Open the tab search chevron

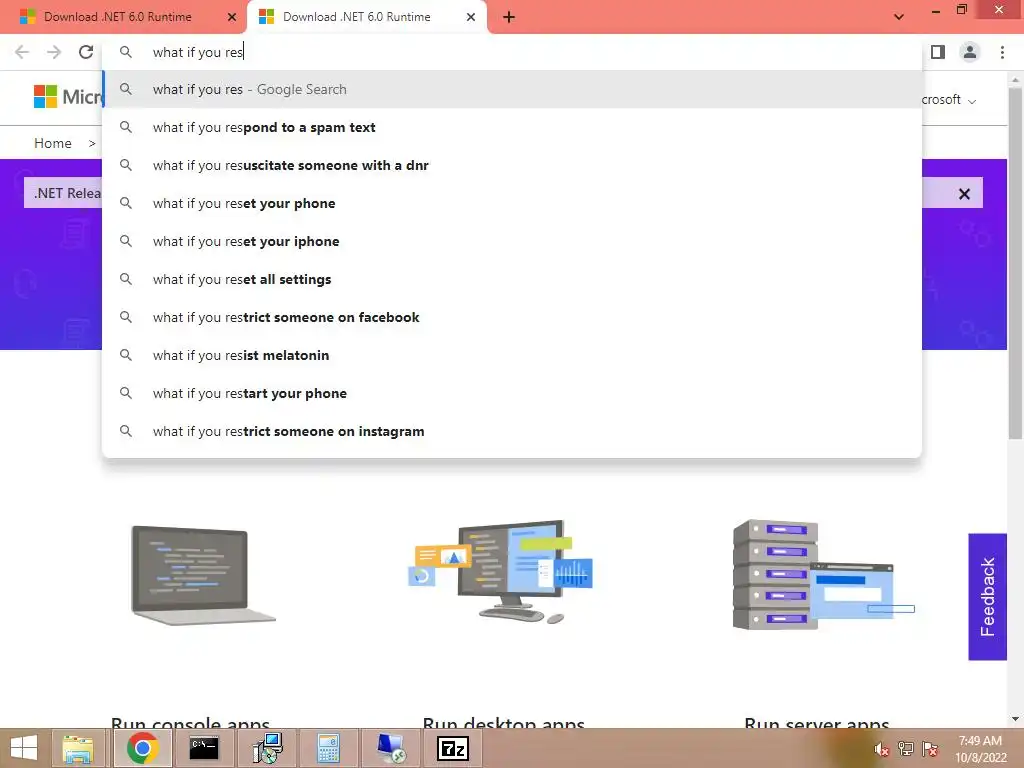899,17
